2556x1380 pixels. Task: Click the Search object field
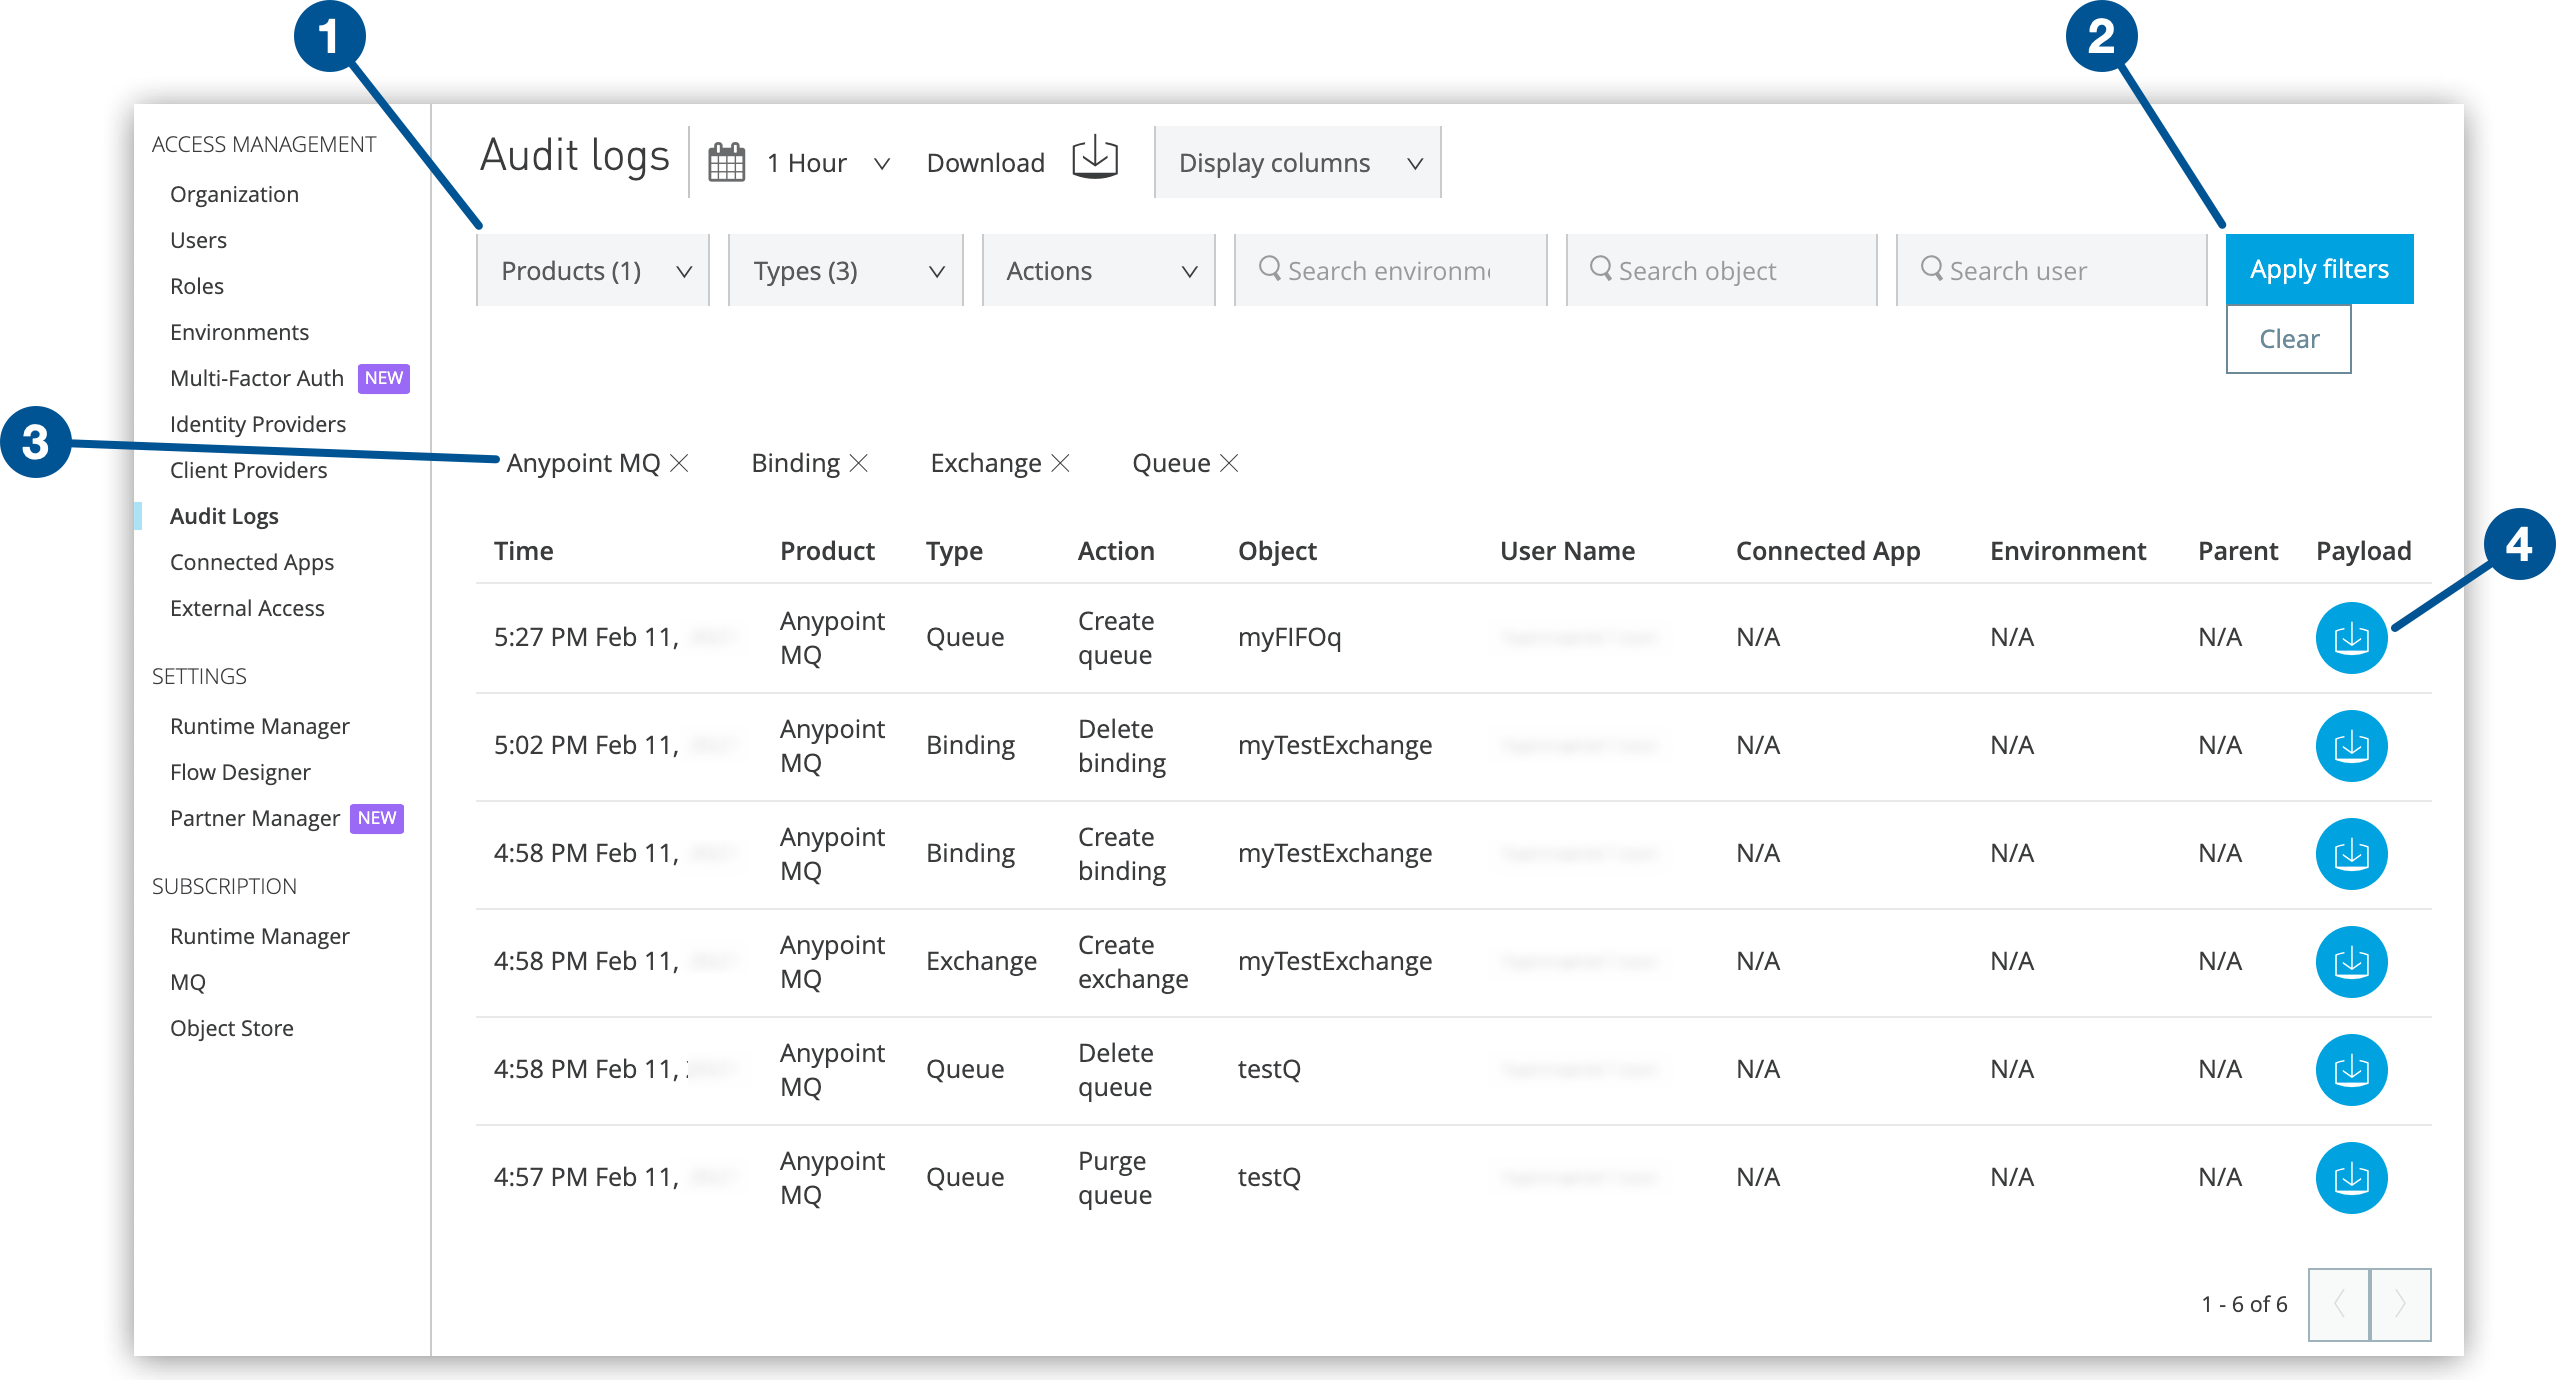[1722, 270]
